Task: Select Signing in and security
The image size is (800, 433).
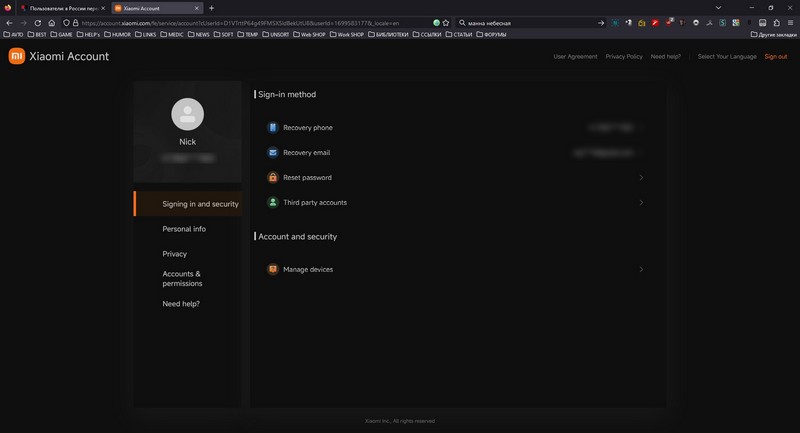Action: click(x=188, y=203)
